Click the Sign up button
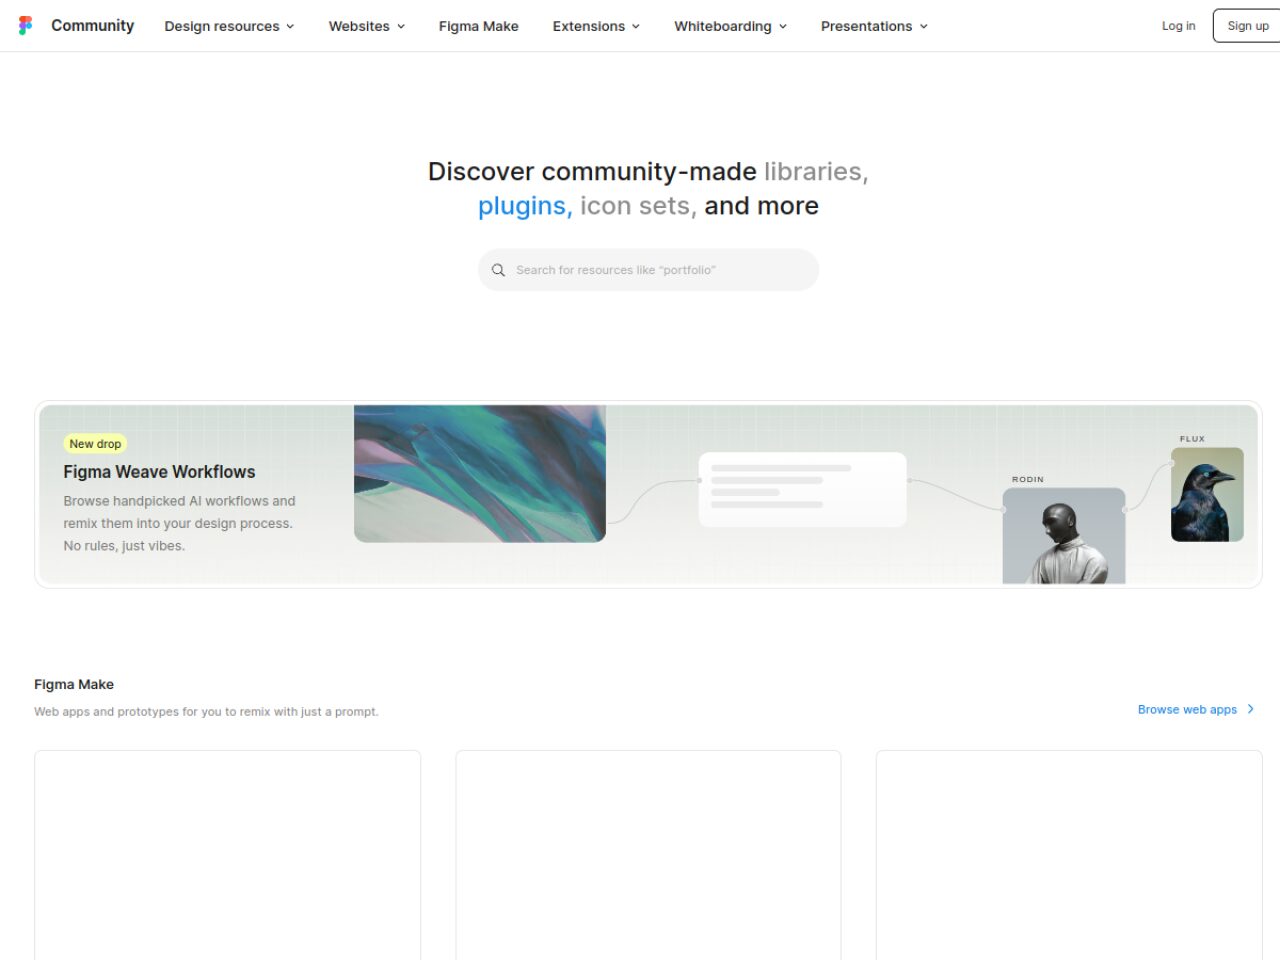The height and width of the screenshot is (960, 1280). [x=1247, y=26]
